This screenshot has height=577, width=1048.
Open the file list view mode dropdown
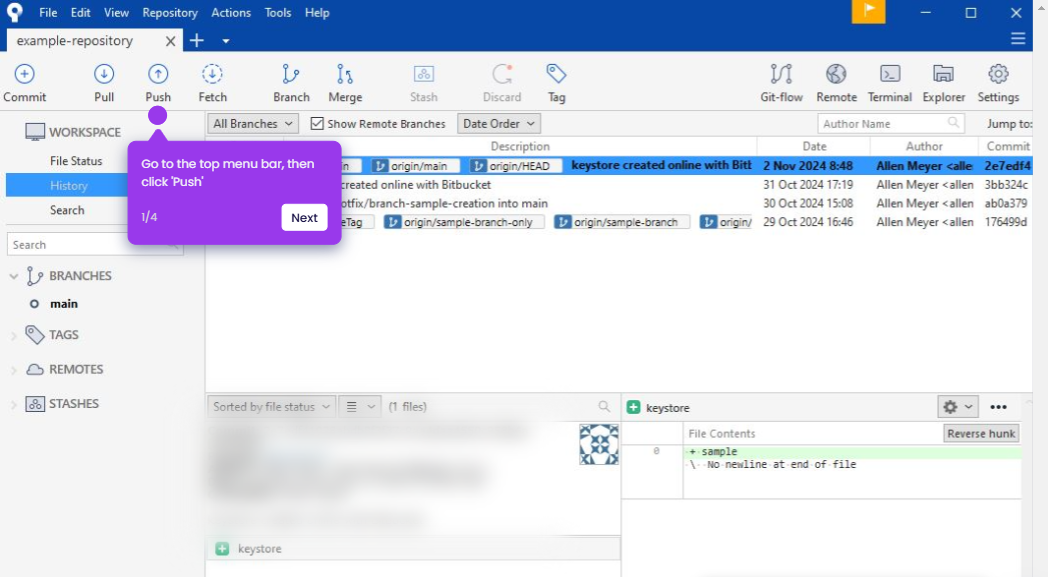360,407
